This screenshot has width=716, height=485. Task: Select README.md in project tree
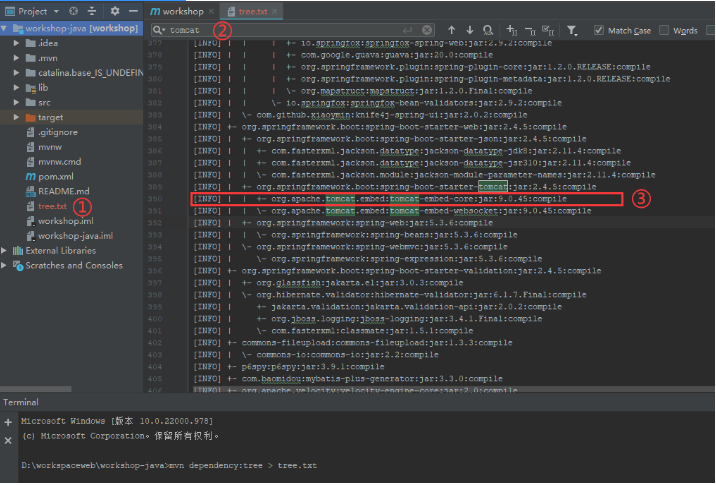tap(63, 191)
